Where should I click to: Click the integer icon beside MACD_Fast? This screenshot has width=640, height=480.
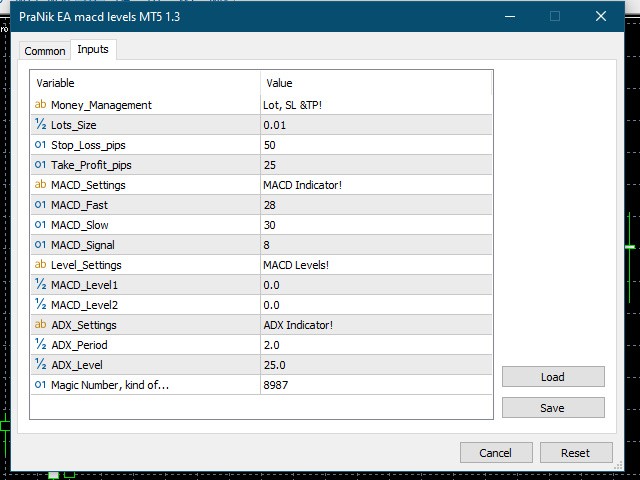pos(40,205)
